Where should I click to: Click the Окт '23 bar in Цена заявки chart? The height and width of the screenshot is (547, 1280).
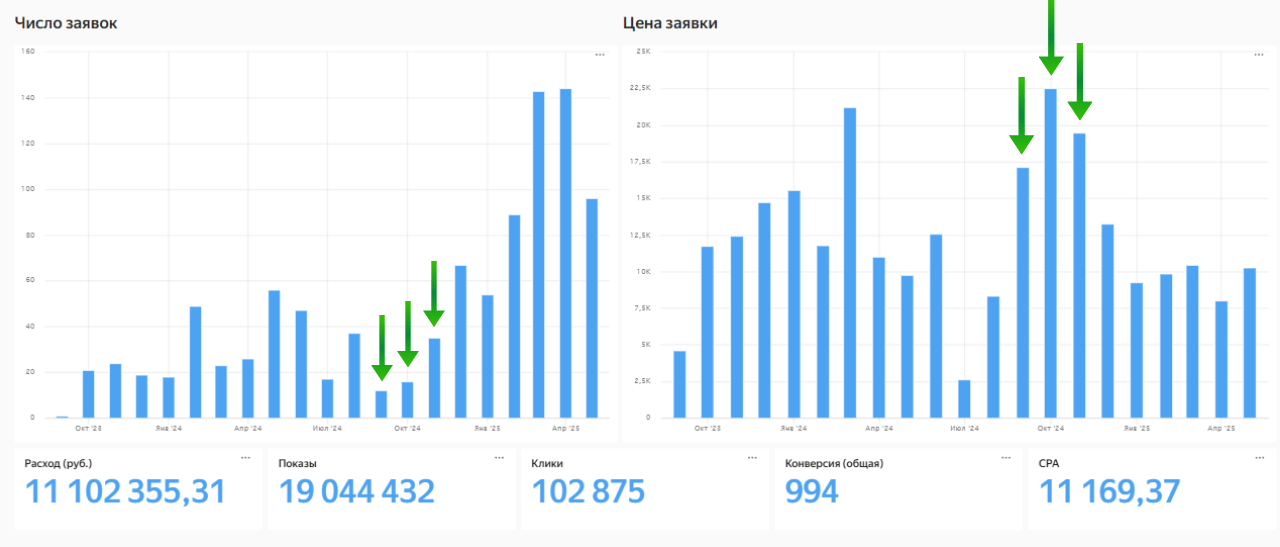[x=708, y=332]
